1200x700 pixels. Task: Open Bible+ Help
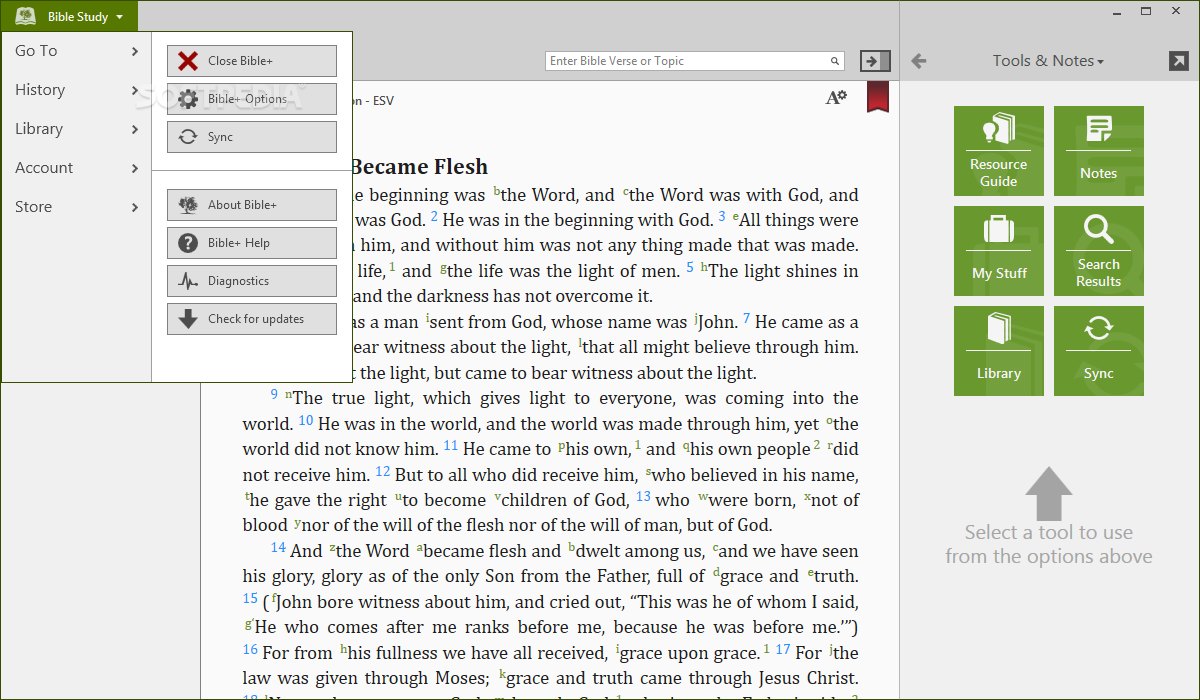[252, 243]
